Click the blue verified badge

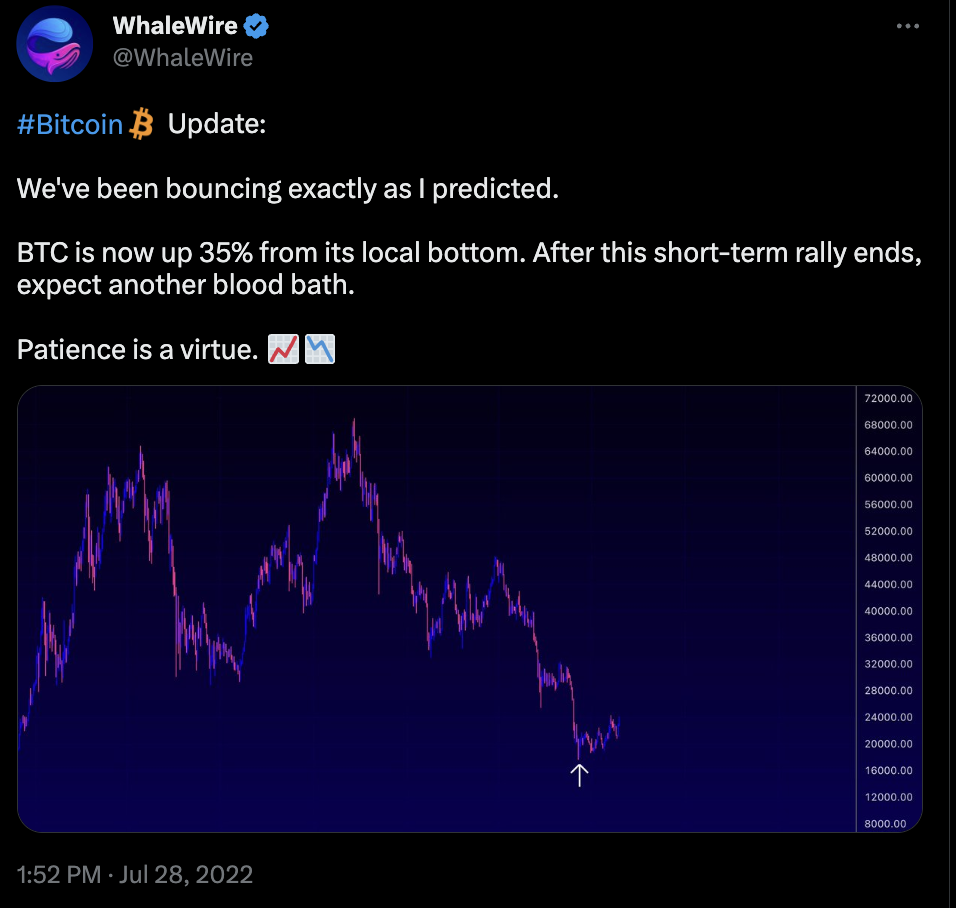(256, 26)
